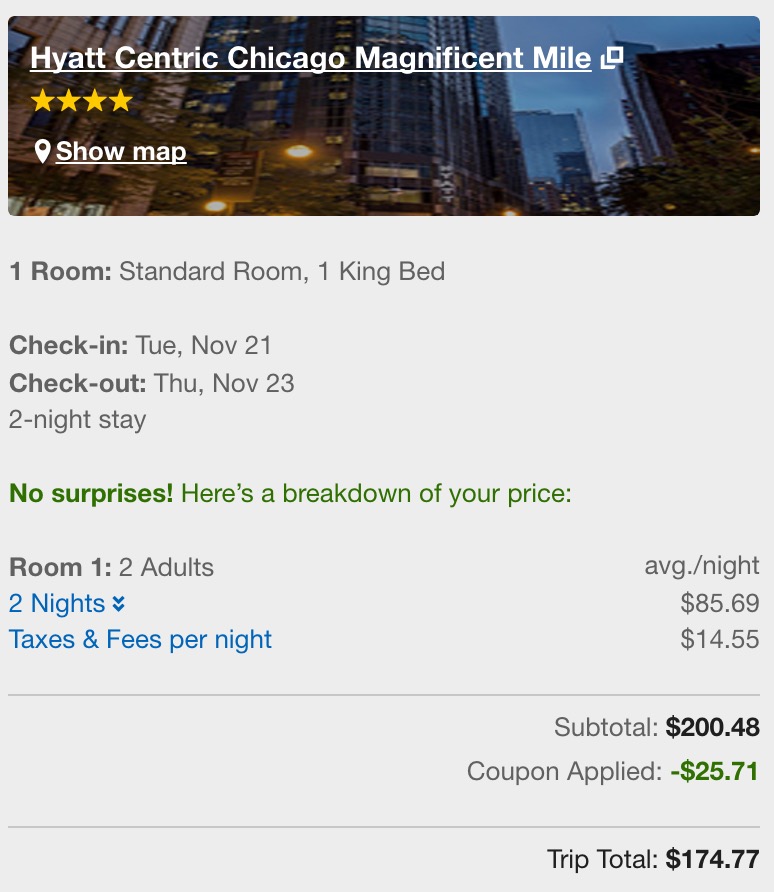This screenshot has width=774, height=892.
Task: Click the map pin icon
Action: (42, 152)
